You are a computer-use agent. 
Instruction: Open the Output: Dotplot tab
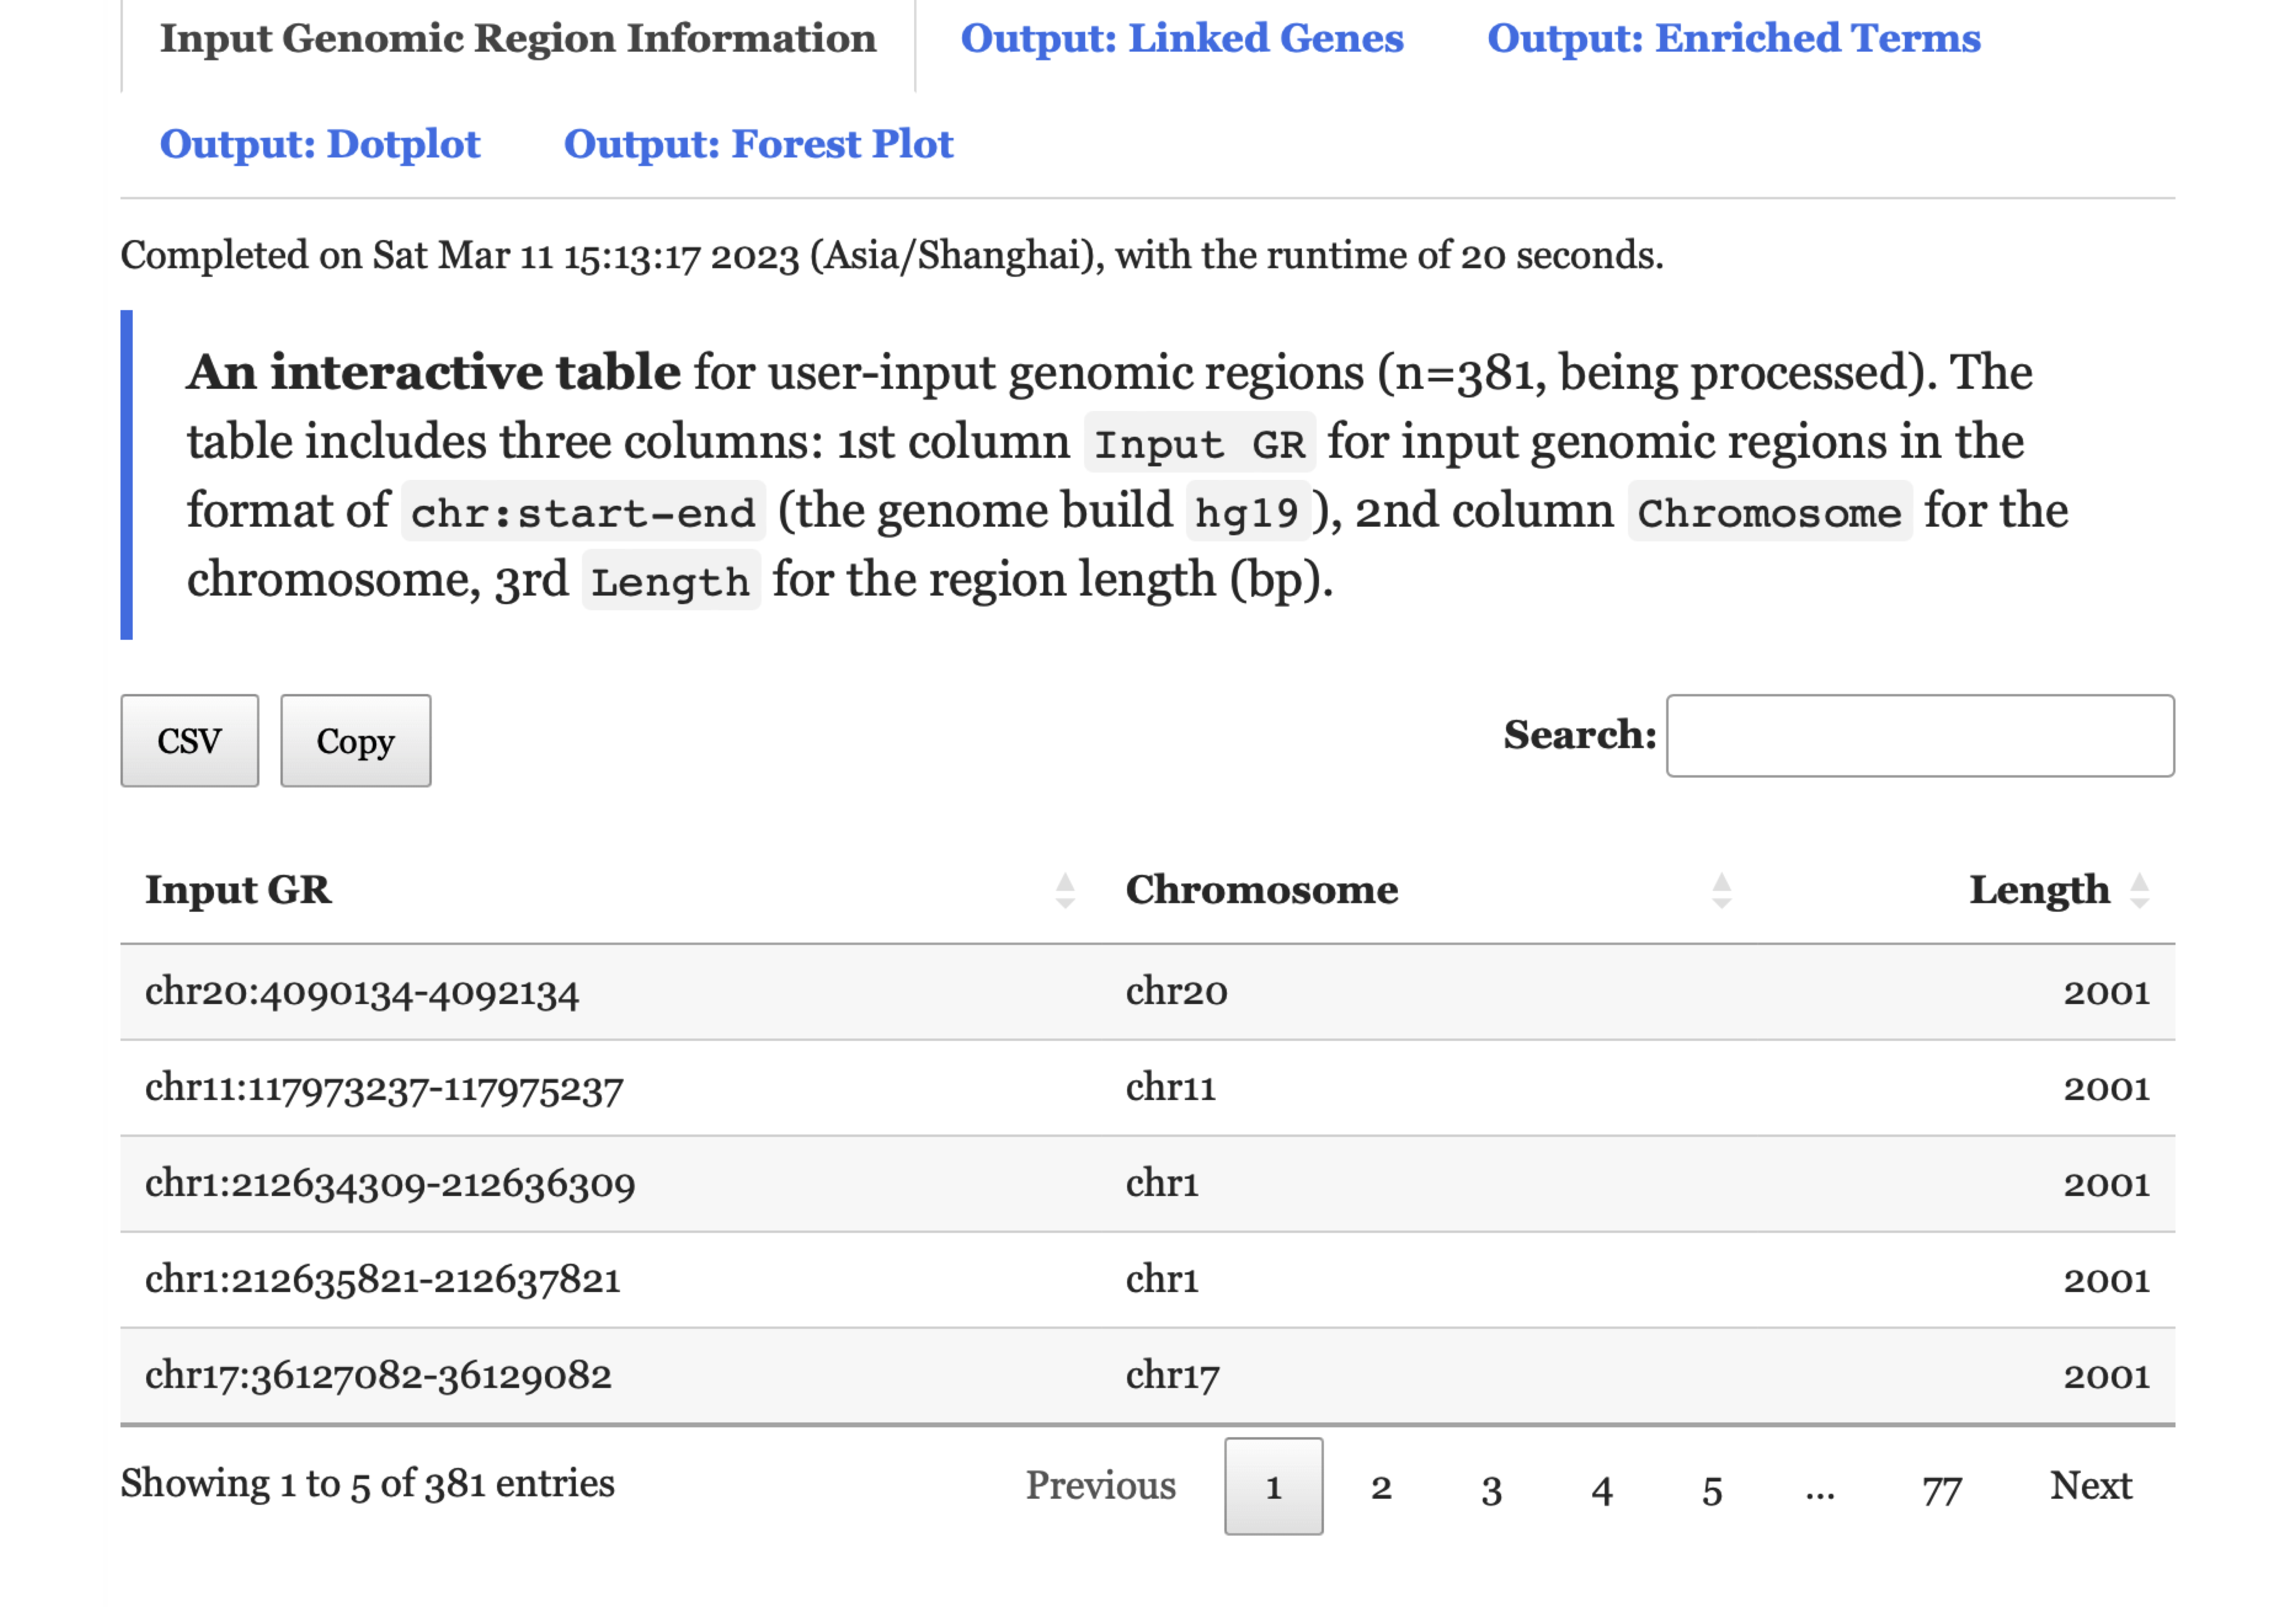[320, 144]
